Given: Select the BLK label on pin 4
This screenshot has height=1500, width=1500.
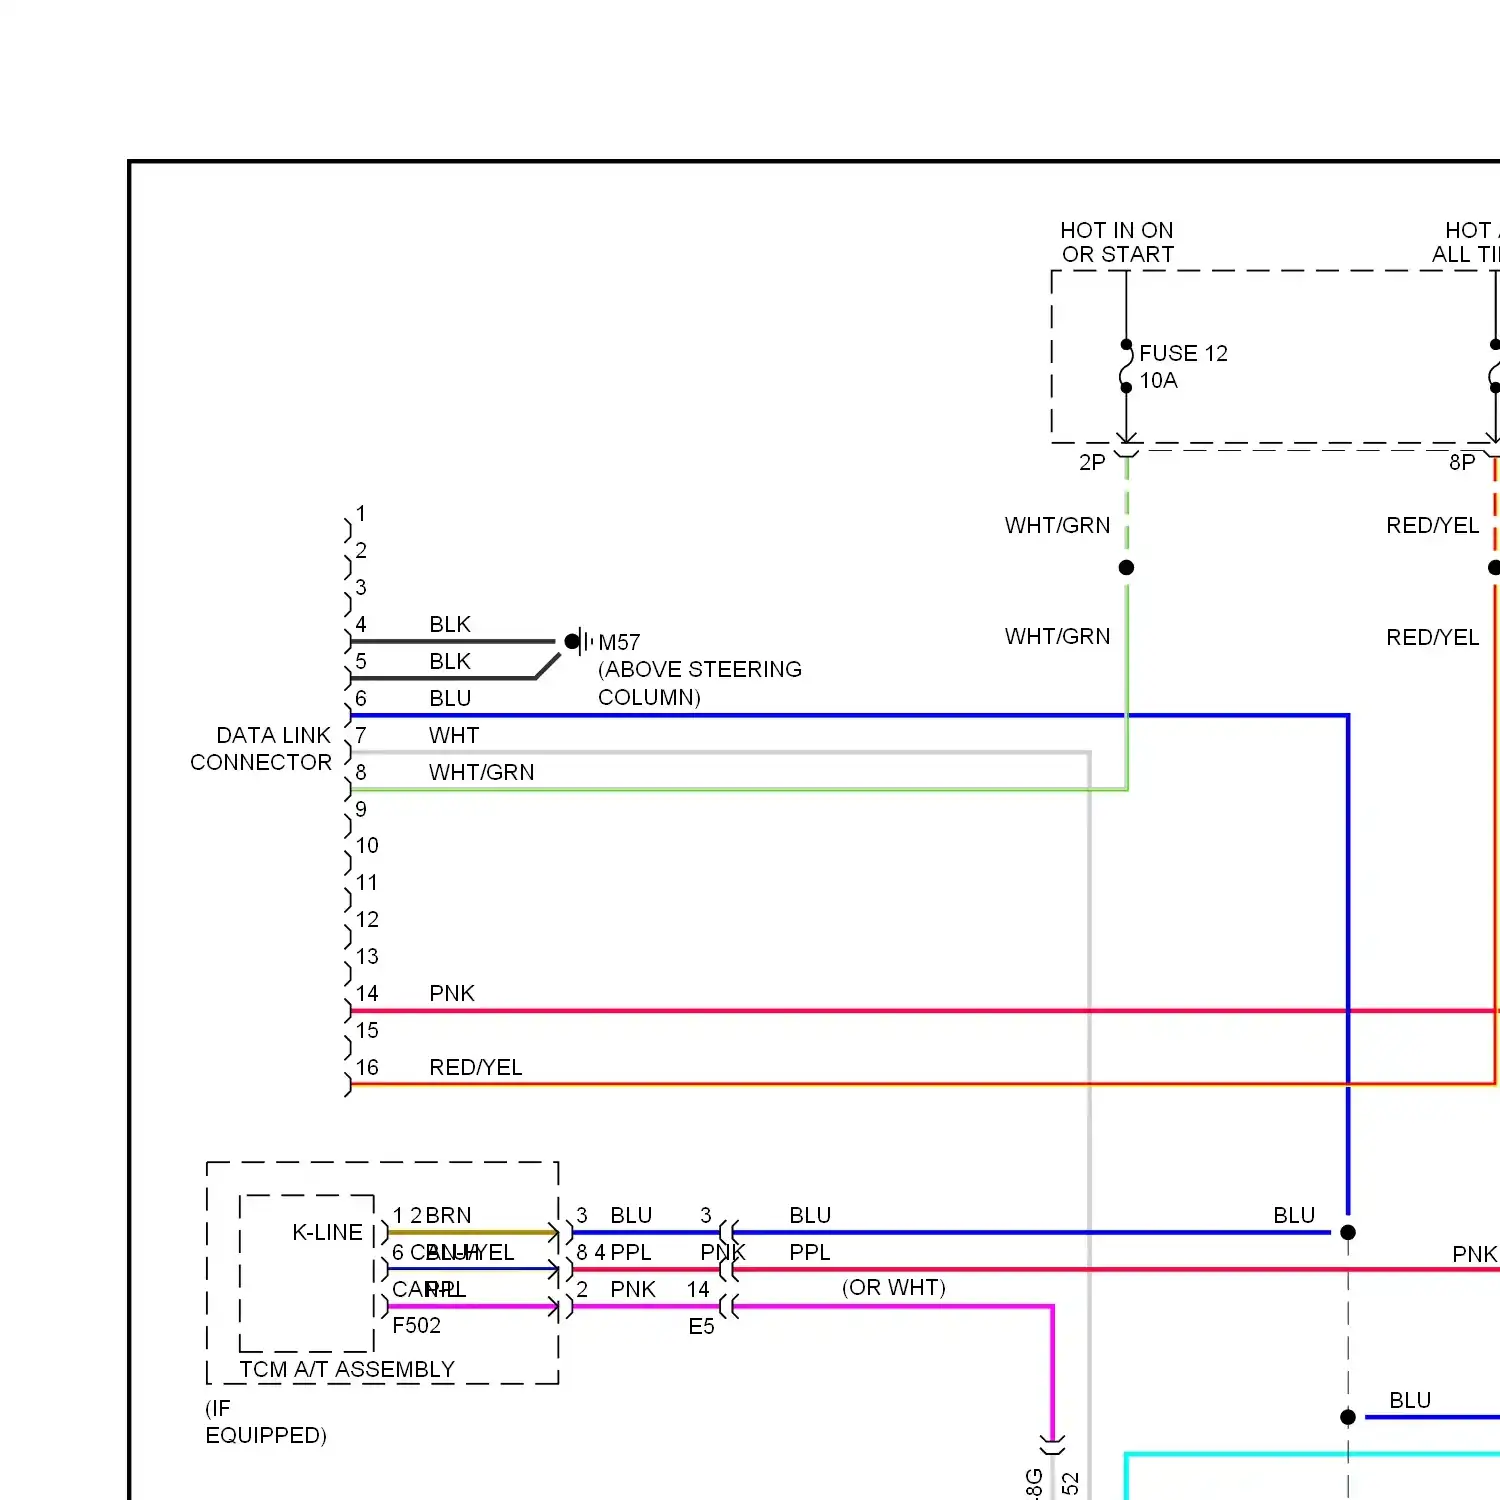Looking at the screenshot, I should point(450,624).
